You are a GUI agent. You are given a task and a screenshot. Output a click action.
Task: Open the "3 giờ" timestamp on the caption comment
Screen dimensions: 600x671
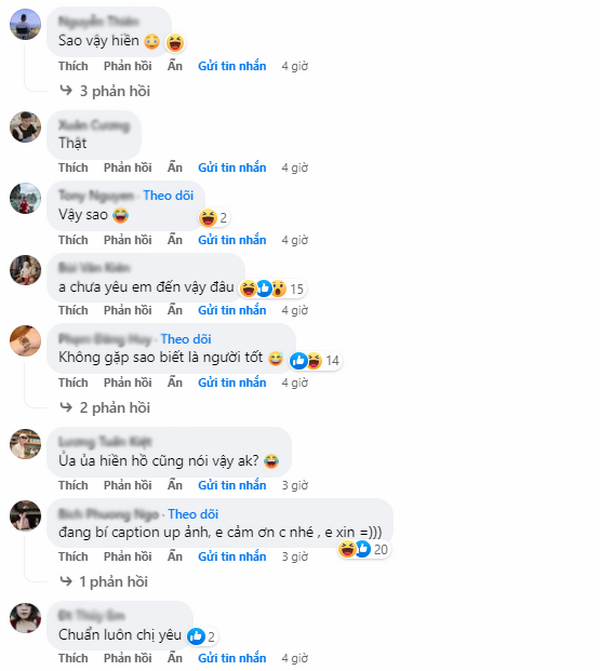coord(294,557)
